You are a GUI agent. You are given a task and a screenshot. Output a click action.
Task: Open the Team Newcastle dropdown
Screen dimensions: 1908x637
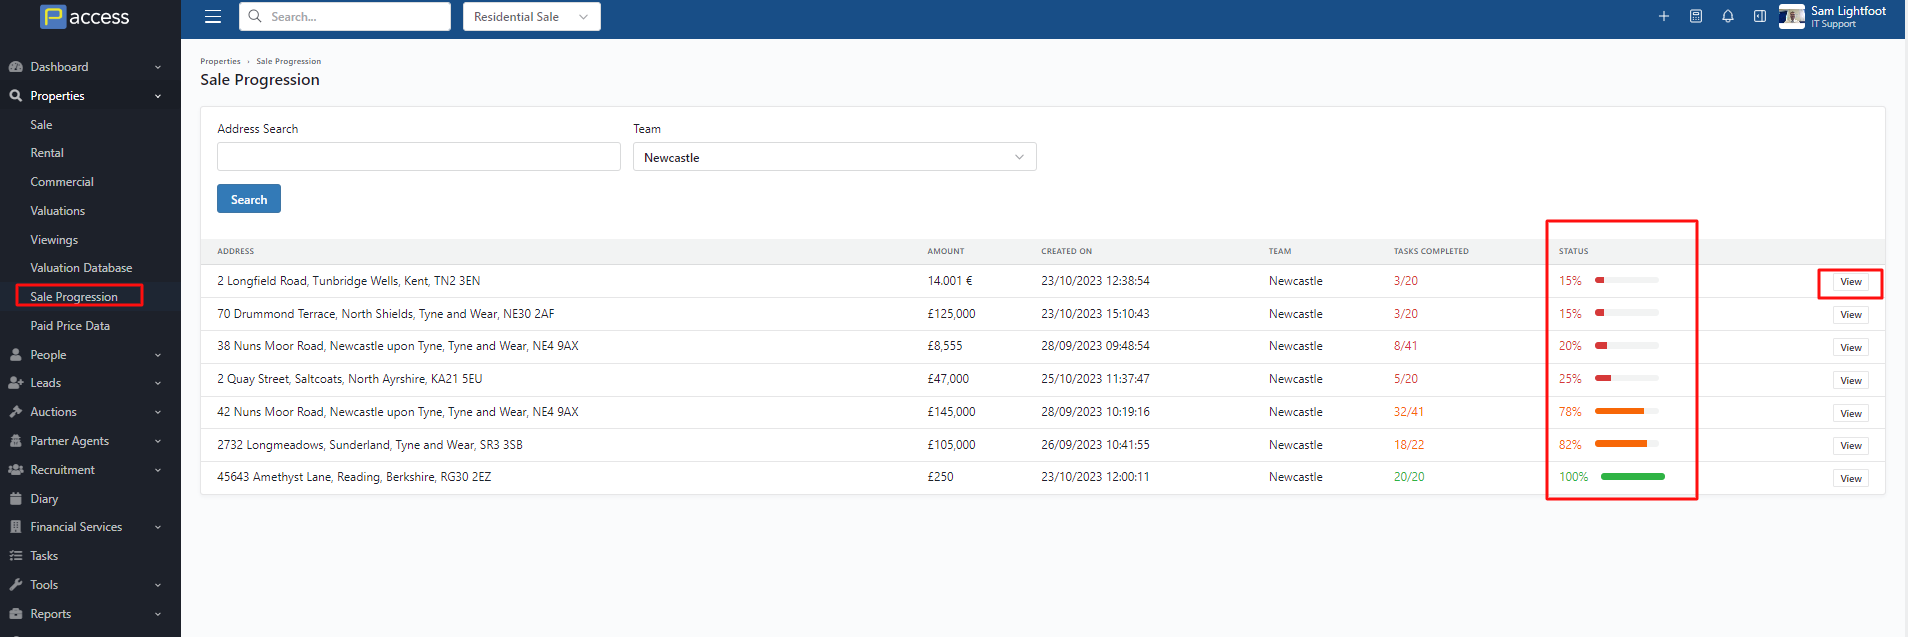tap(835, 157)
